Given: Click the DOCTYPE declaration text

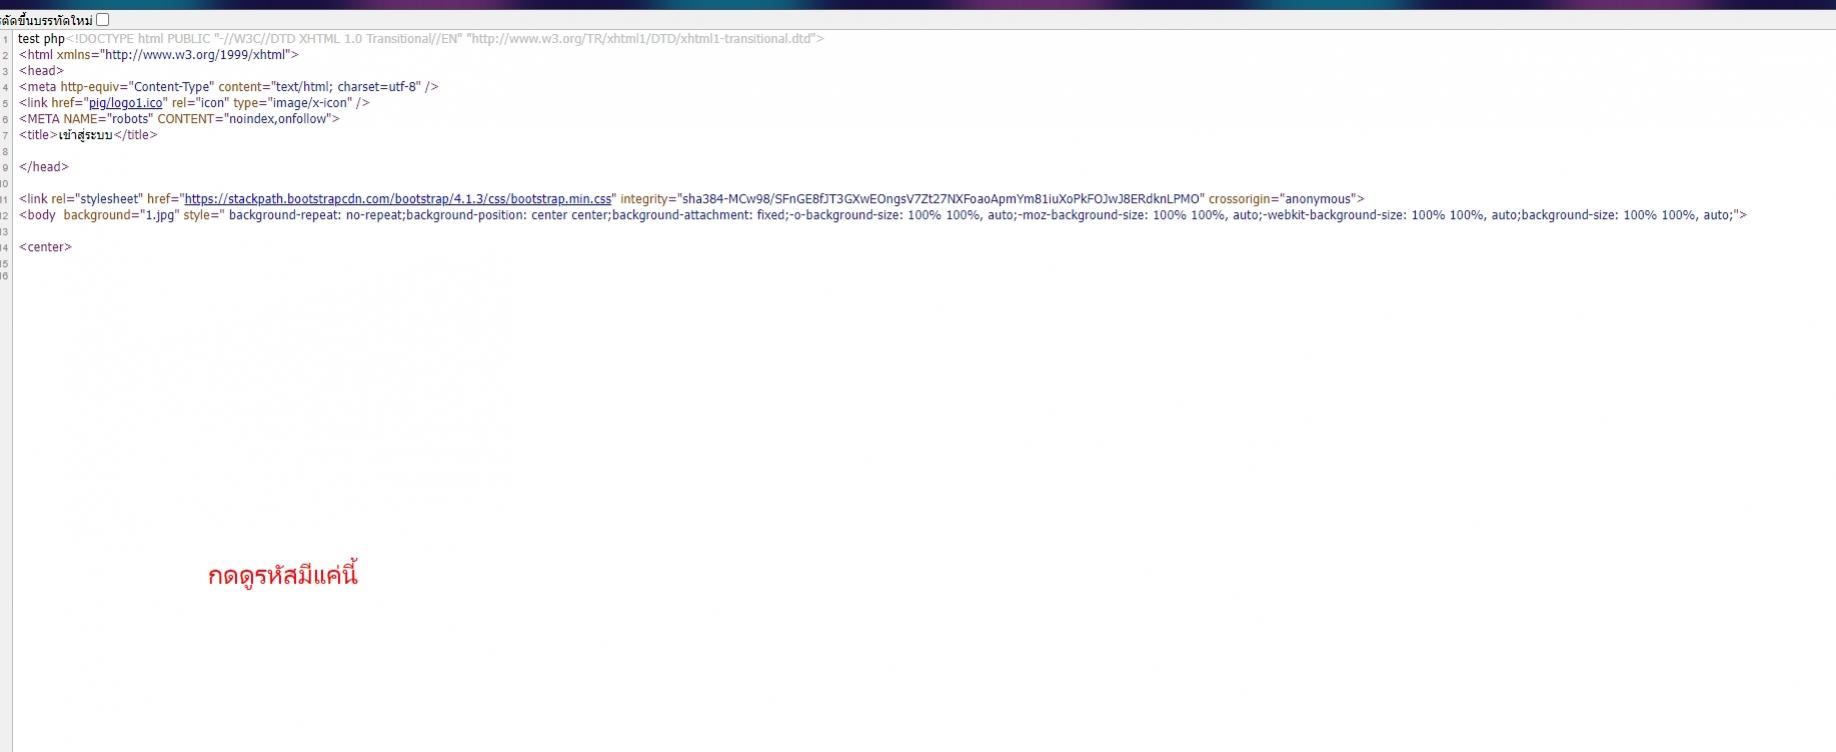Looking at the screenshot, I should pyautogui.click(x=445, y=39).
